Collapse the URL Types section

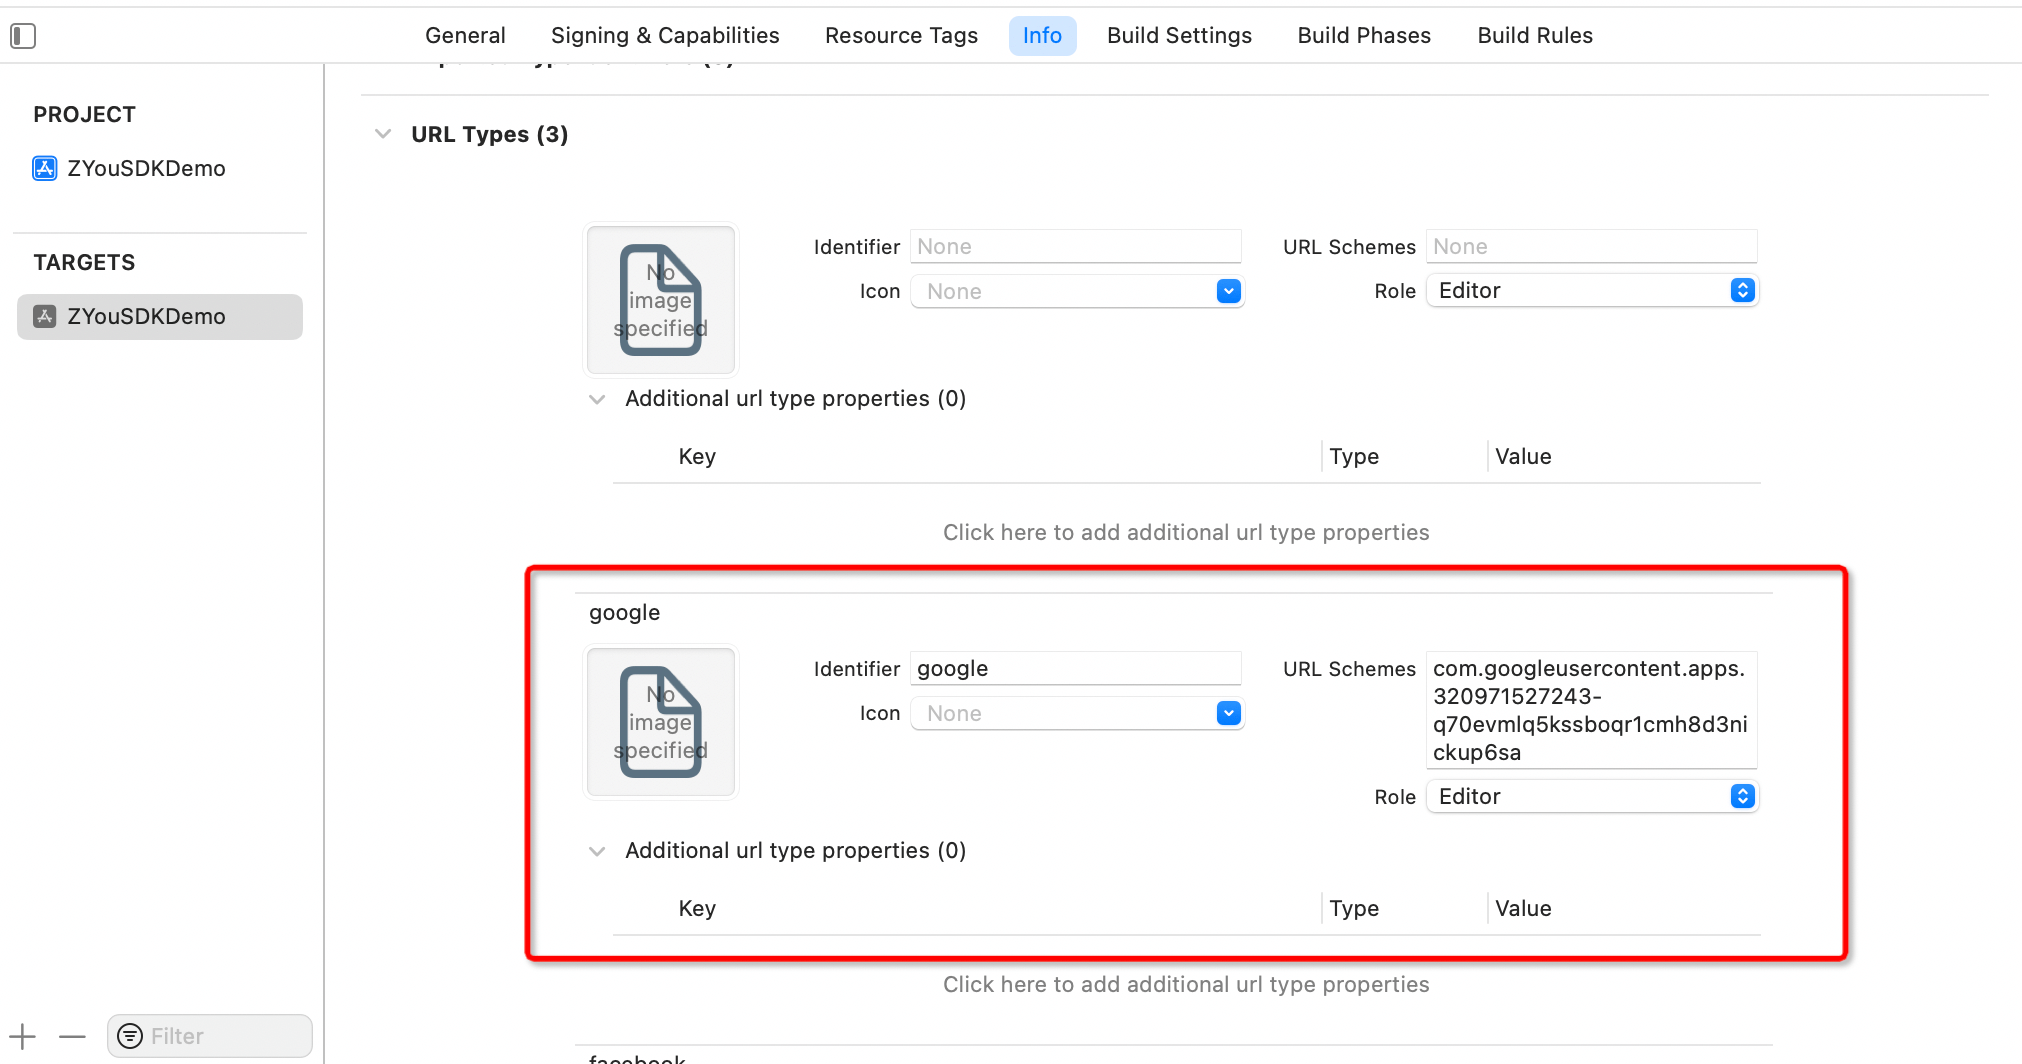383,134
